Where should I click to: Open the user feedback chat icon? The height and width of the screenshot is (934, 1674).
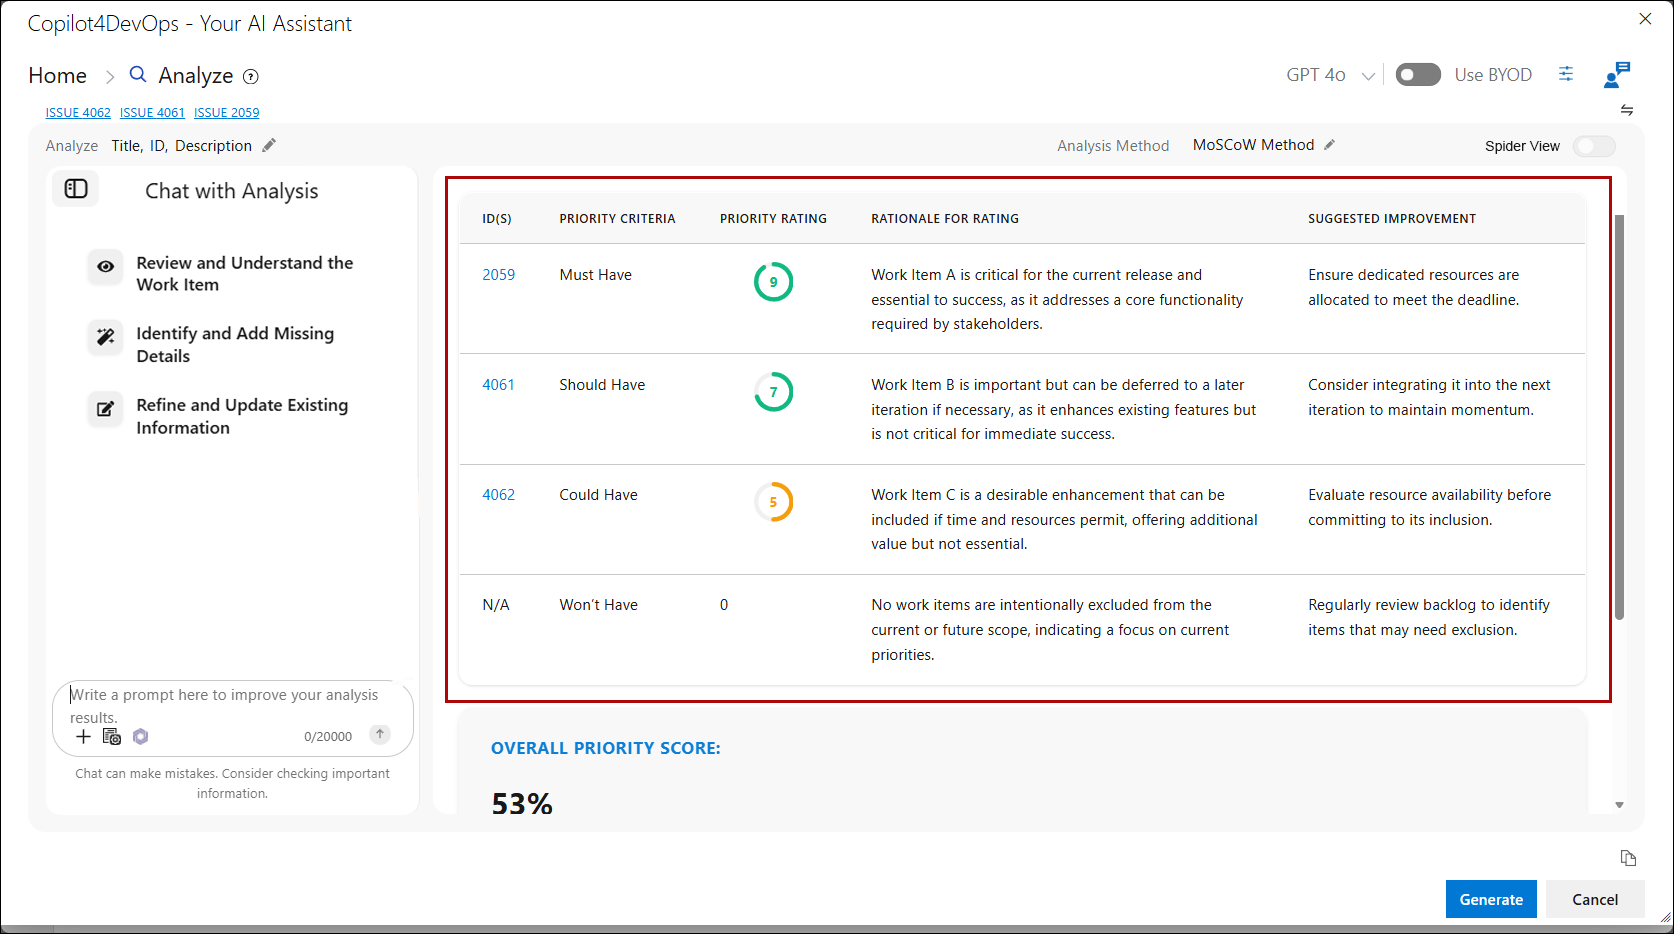click(1617, 75)
